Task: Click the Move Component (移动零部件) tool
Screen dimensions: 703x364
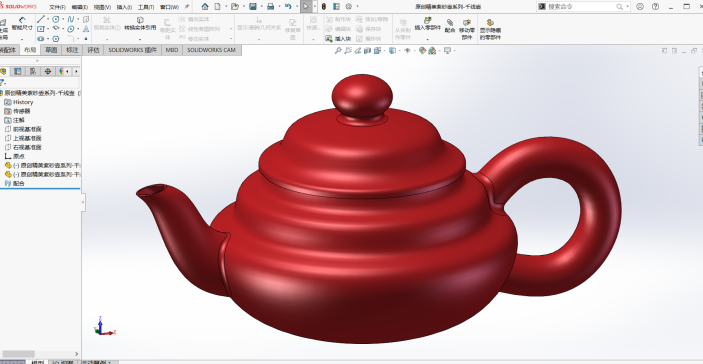Action: (x=467, y=29)
